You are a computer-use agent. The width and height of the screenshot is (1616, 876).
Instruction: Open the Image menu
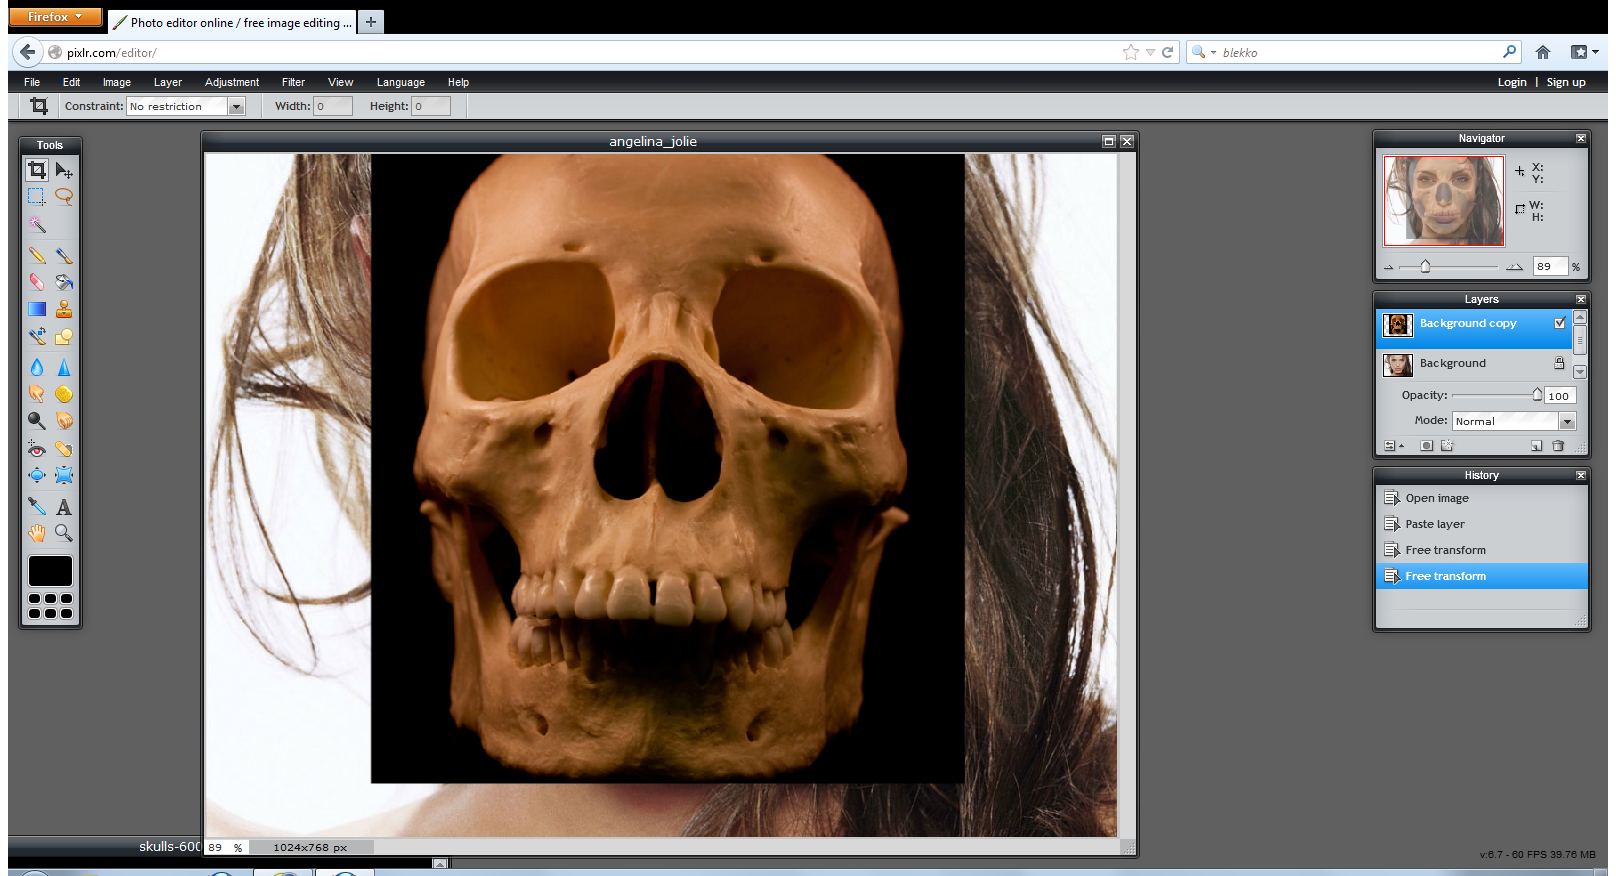pyautogui.click(x=117, y=82)
